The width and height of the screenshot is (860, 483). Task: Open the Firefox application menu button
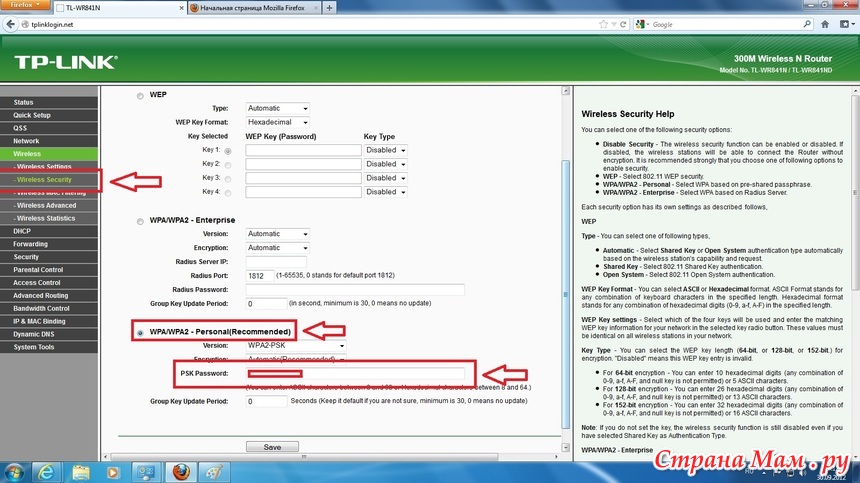click(x=25, y=5)
